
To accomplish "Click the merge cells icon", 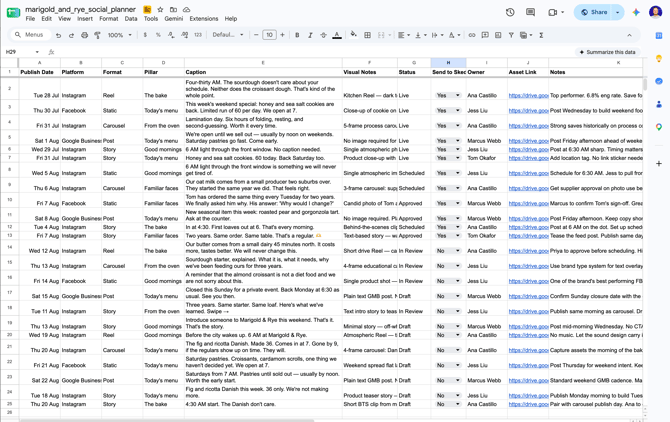I will click(x=381, y=35).
